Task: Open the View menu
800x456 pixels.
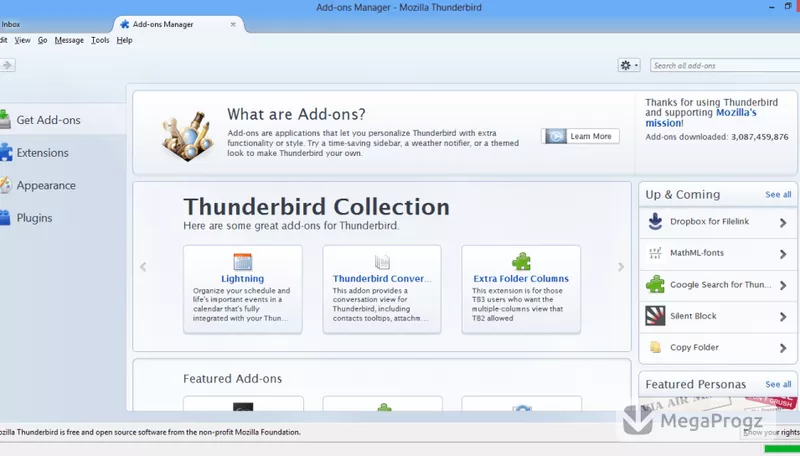Action: [x=22, y=40]
